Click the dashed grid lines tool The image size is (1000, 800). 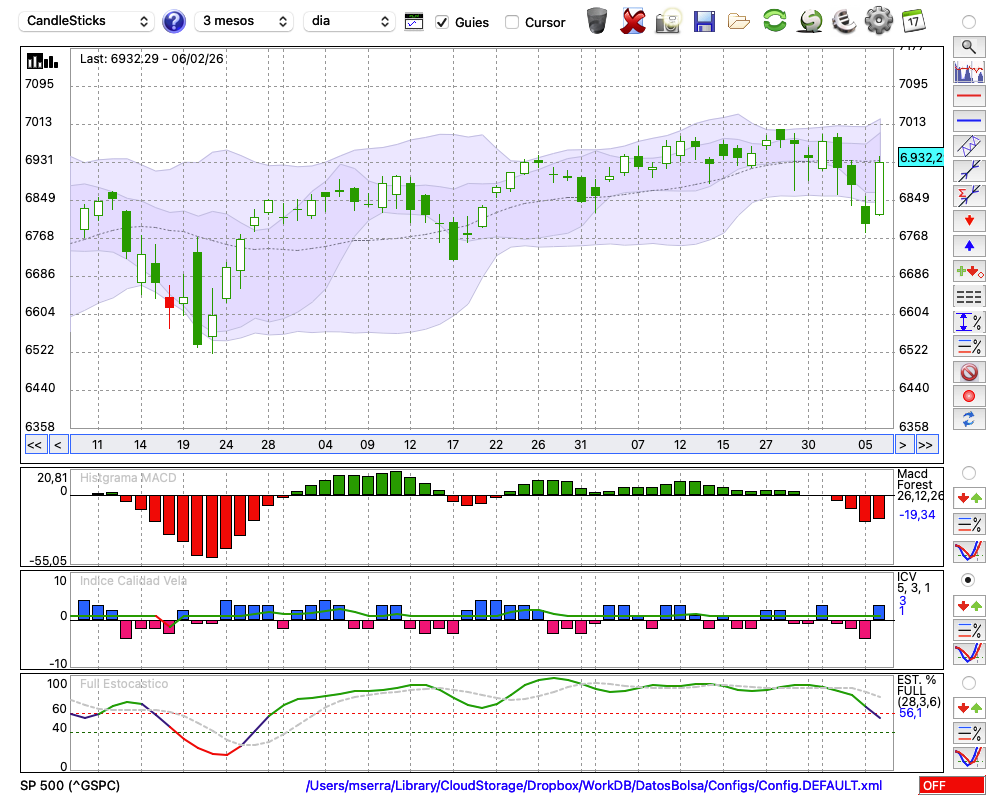(x=969, y=297)
